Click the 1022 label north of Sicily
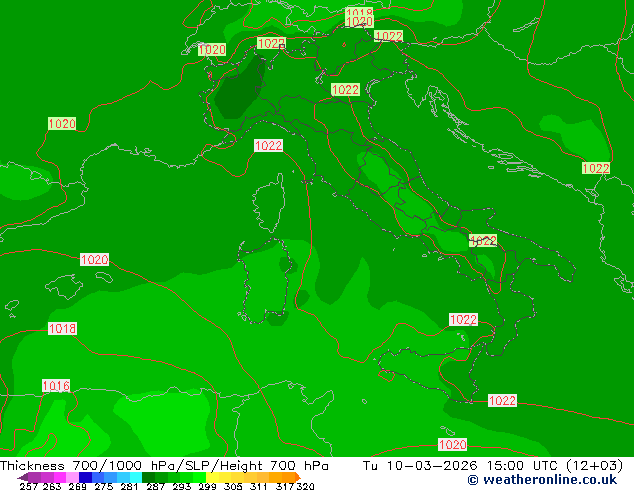634x490 pixels. click(x=463, y=319)
